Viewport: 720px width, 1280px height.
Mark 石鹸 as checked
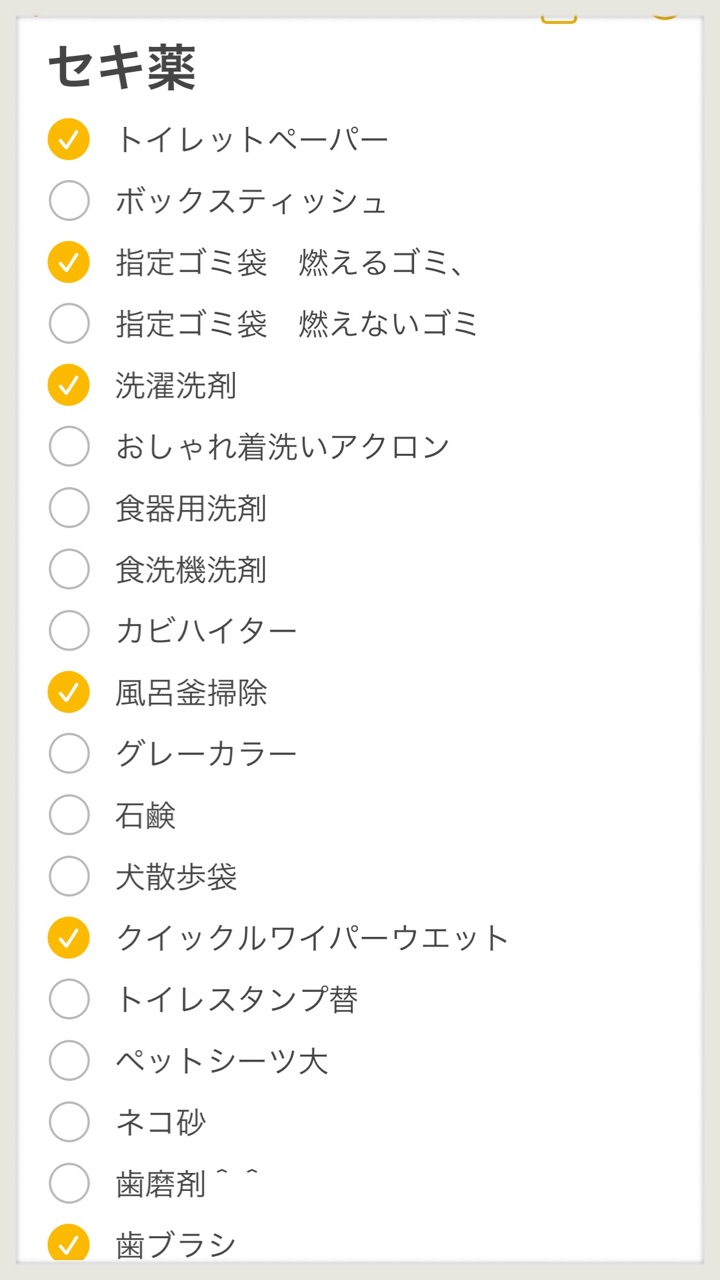(x=69, y=815)
